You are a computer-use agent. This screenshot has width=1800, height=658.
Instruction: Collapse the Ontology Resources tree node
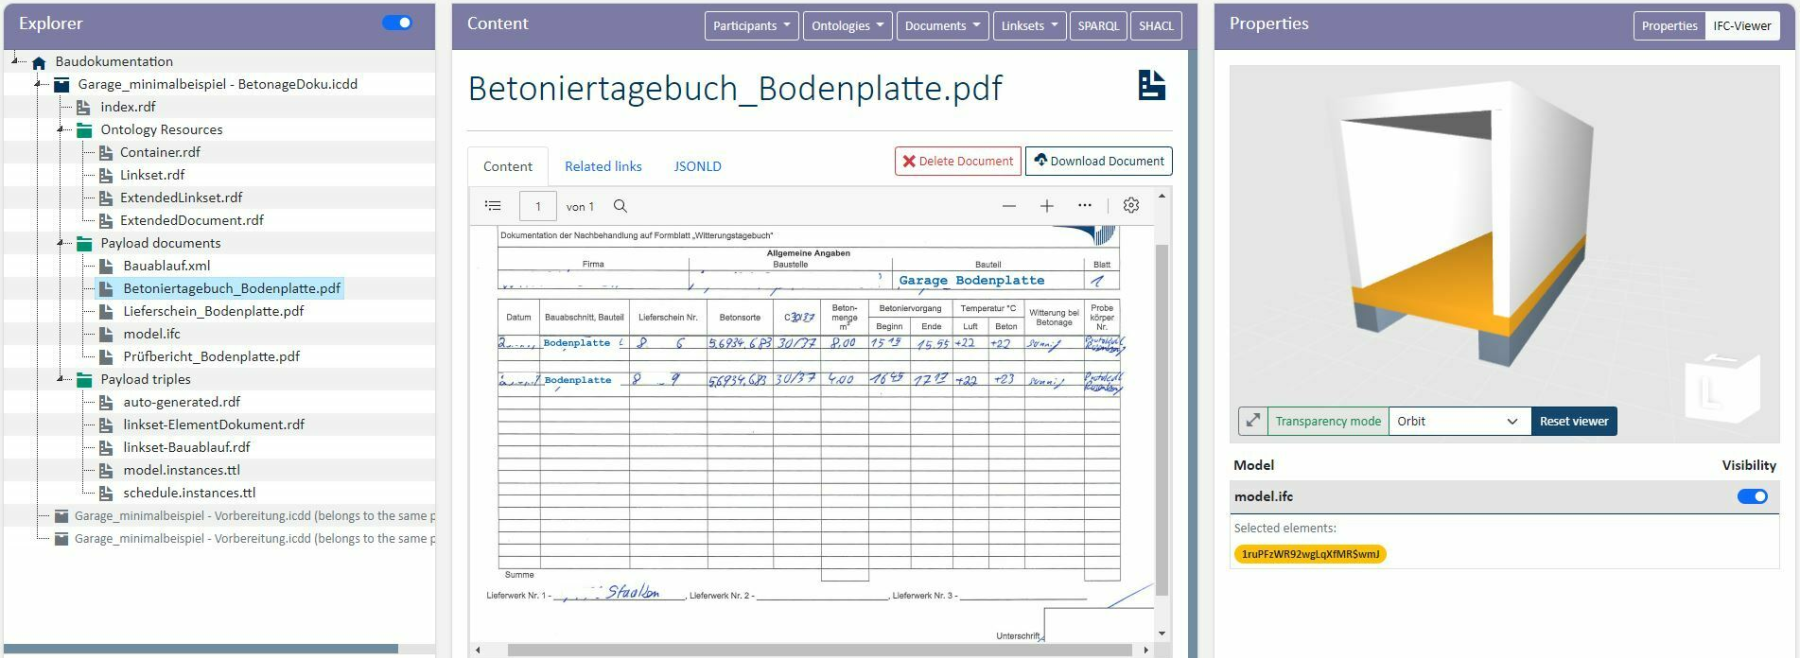click(x=62, y=130)
